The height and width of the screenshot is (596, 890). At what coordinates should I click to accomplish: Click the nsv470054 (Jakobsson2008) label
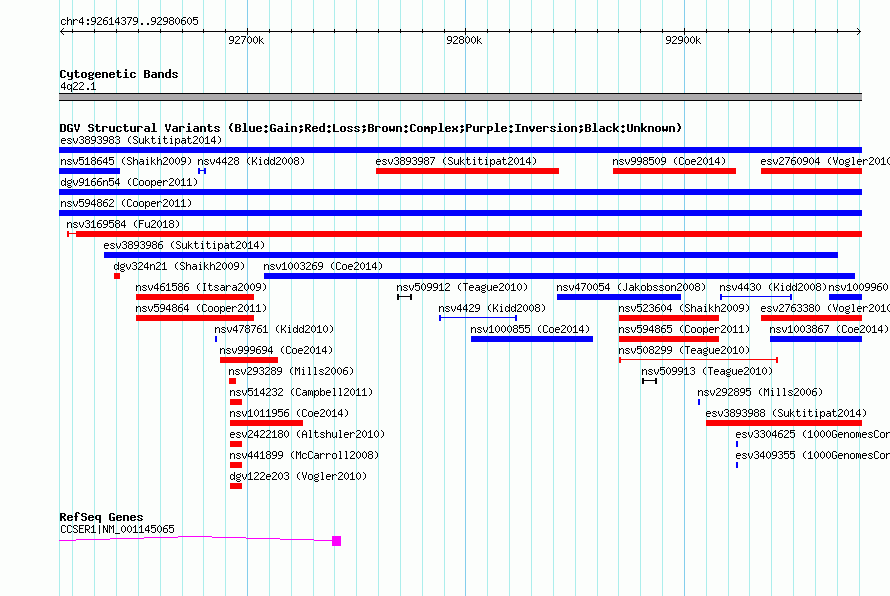point(631,287)
